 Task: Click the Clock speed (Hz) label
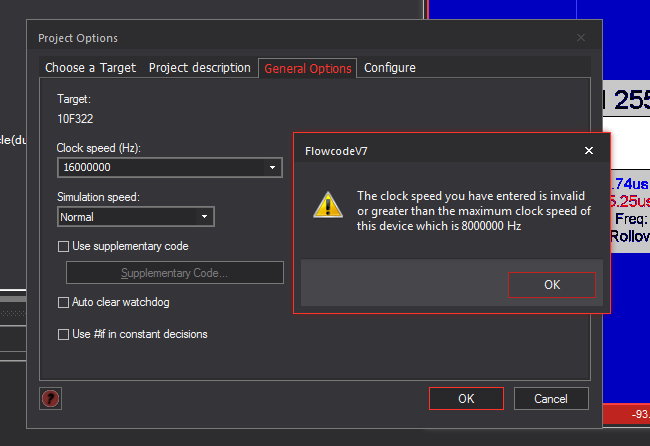pyautogui.click(x=99, y=148)
